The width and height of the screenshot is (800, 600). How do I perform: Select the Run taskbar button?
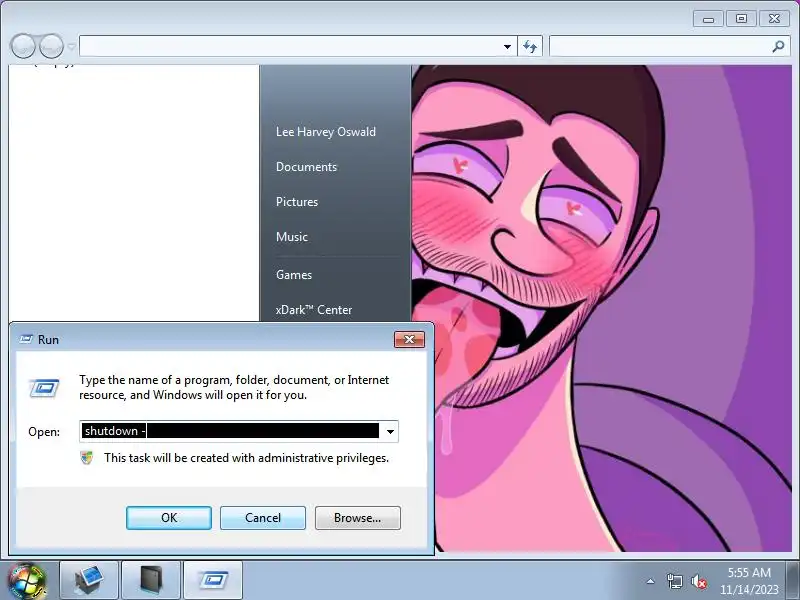[x=213, y=581]
